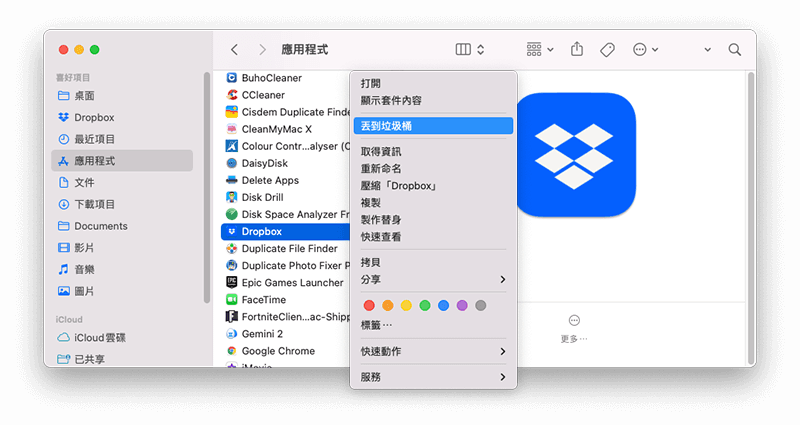Expand the group-by dropdown chevron

[550, 50]
